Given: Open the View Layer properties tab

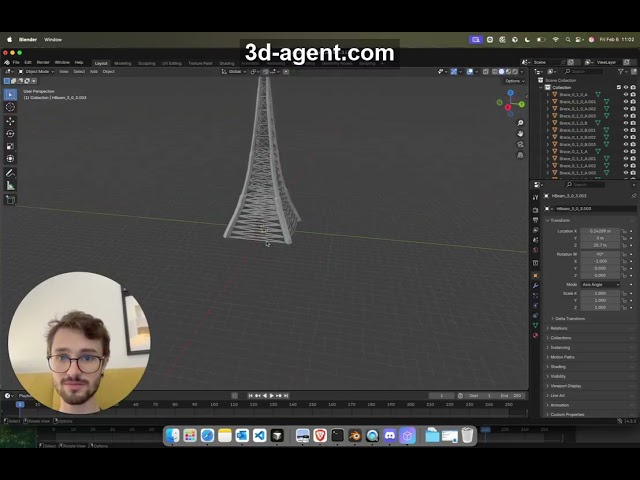Looking at the screenshot, I should coord(536,230).
